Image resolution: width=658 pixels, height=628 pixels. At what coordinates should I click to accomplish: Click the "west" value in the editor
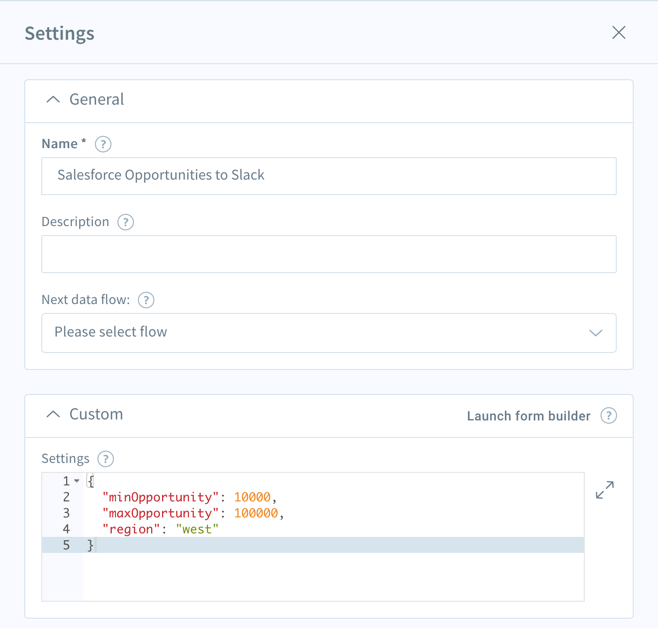click(x=197, y=529)
